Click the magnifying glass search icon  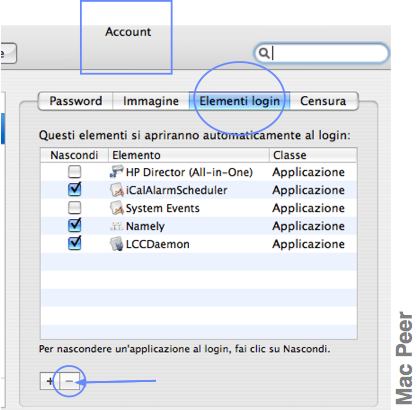(264, 53)
